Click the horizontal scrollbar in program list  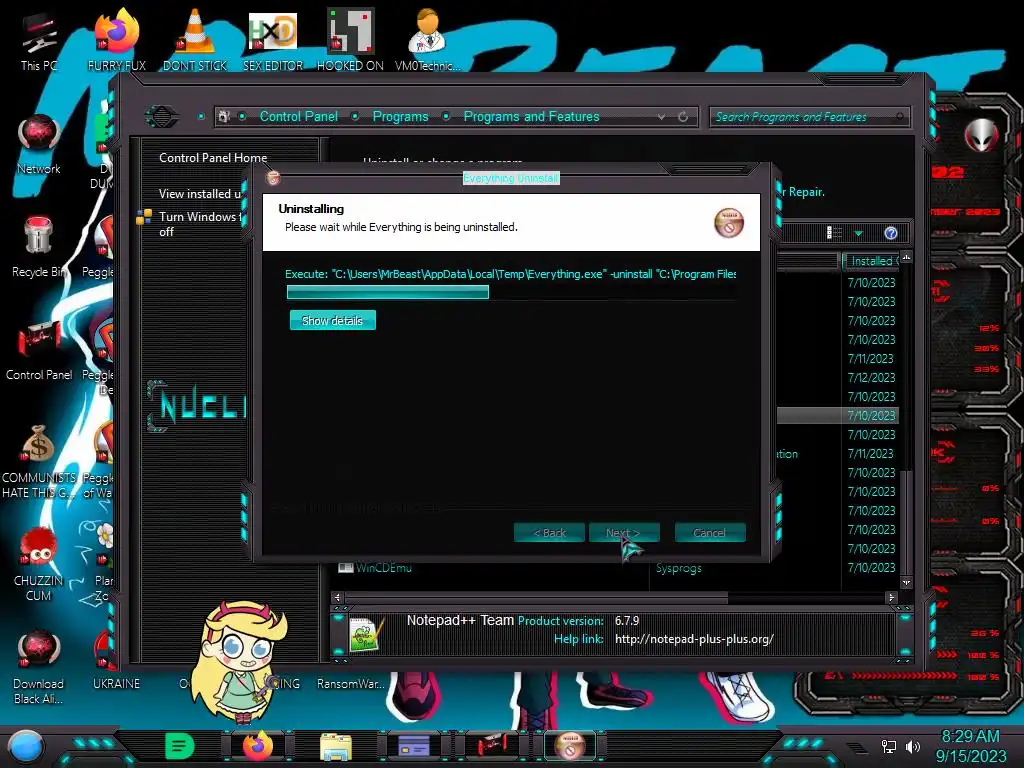pyautogui.click(x=536, y=597)
